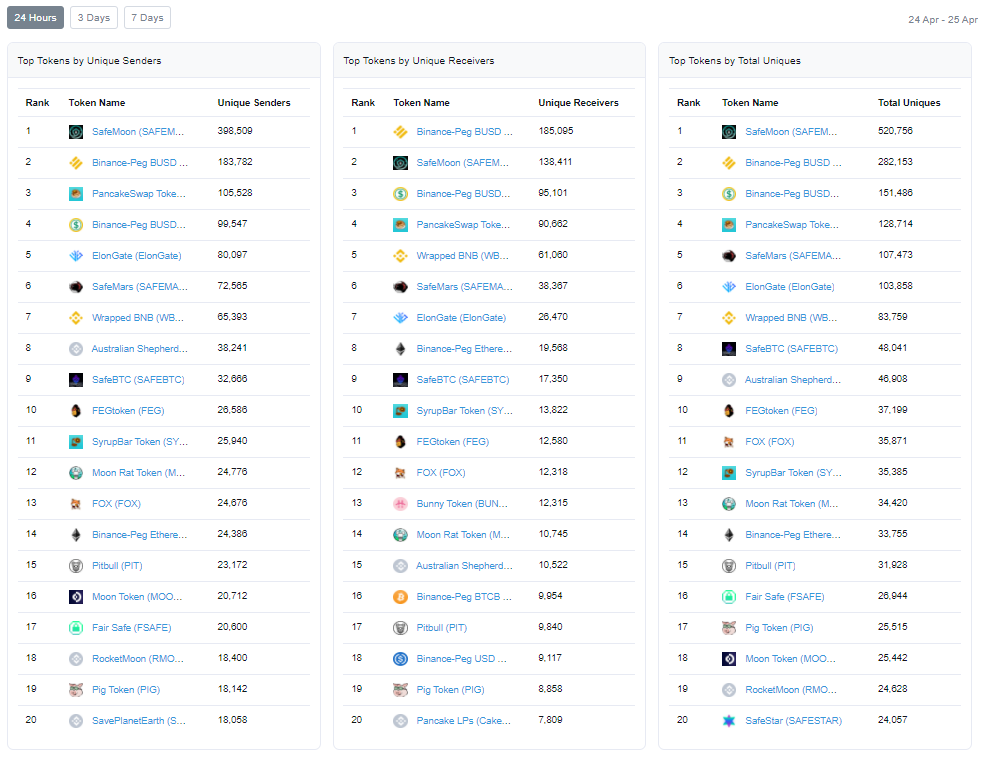Click Fair Safe icon in Unique Senders table
984x760 pixels.
[x=76, y=628]
